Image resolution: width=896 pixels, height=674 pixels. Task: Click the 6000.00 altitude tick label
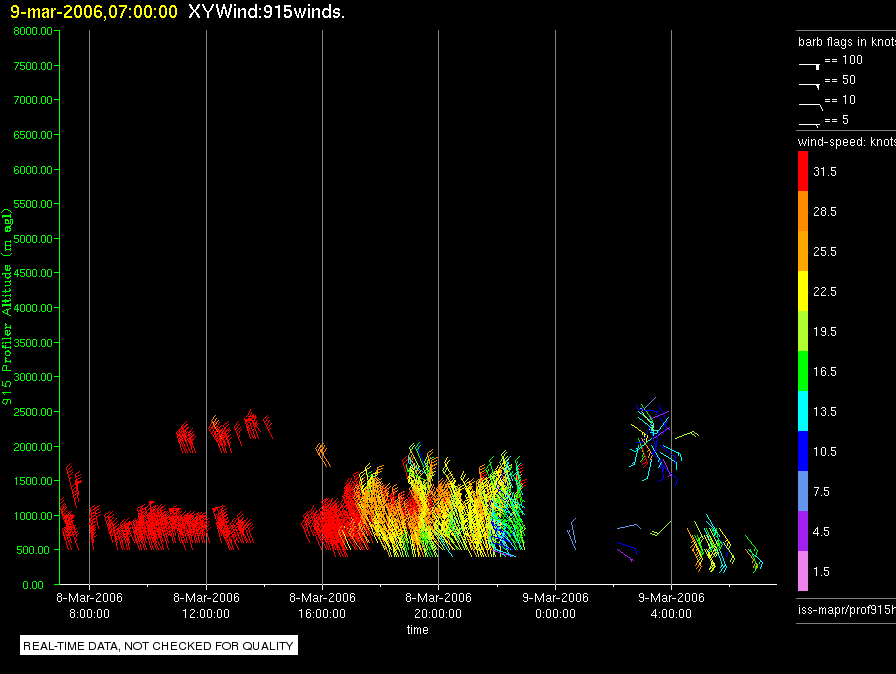pyautogui.click(x=33, y=170)
